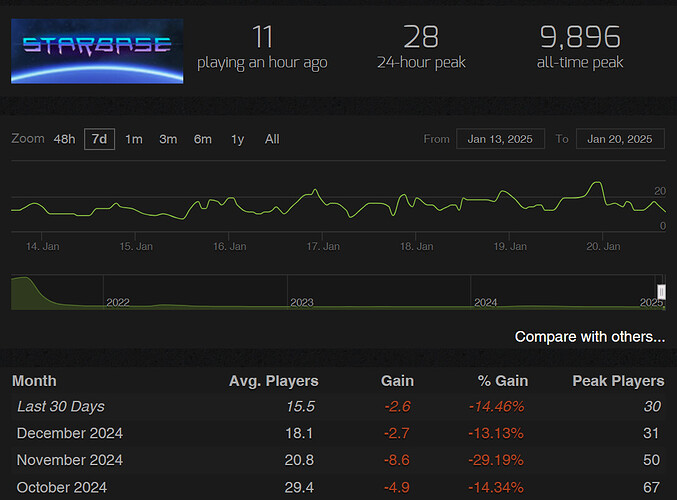Click the 2023 marker in navigator timeline
677x500 pixels.
(x=302, y=302)
